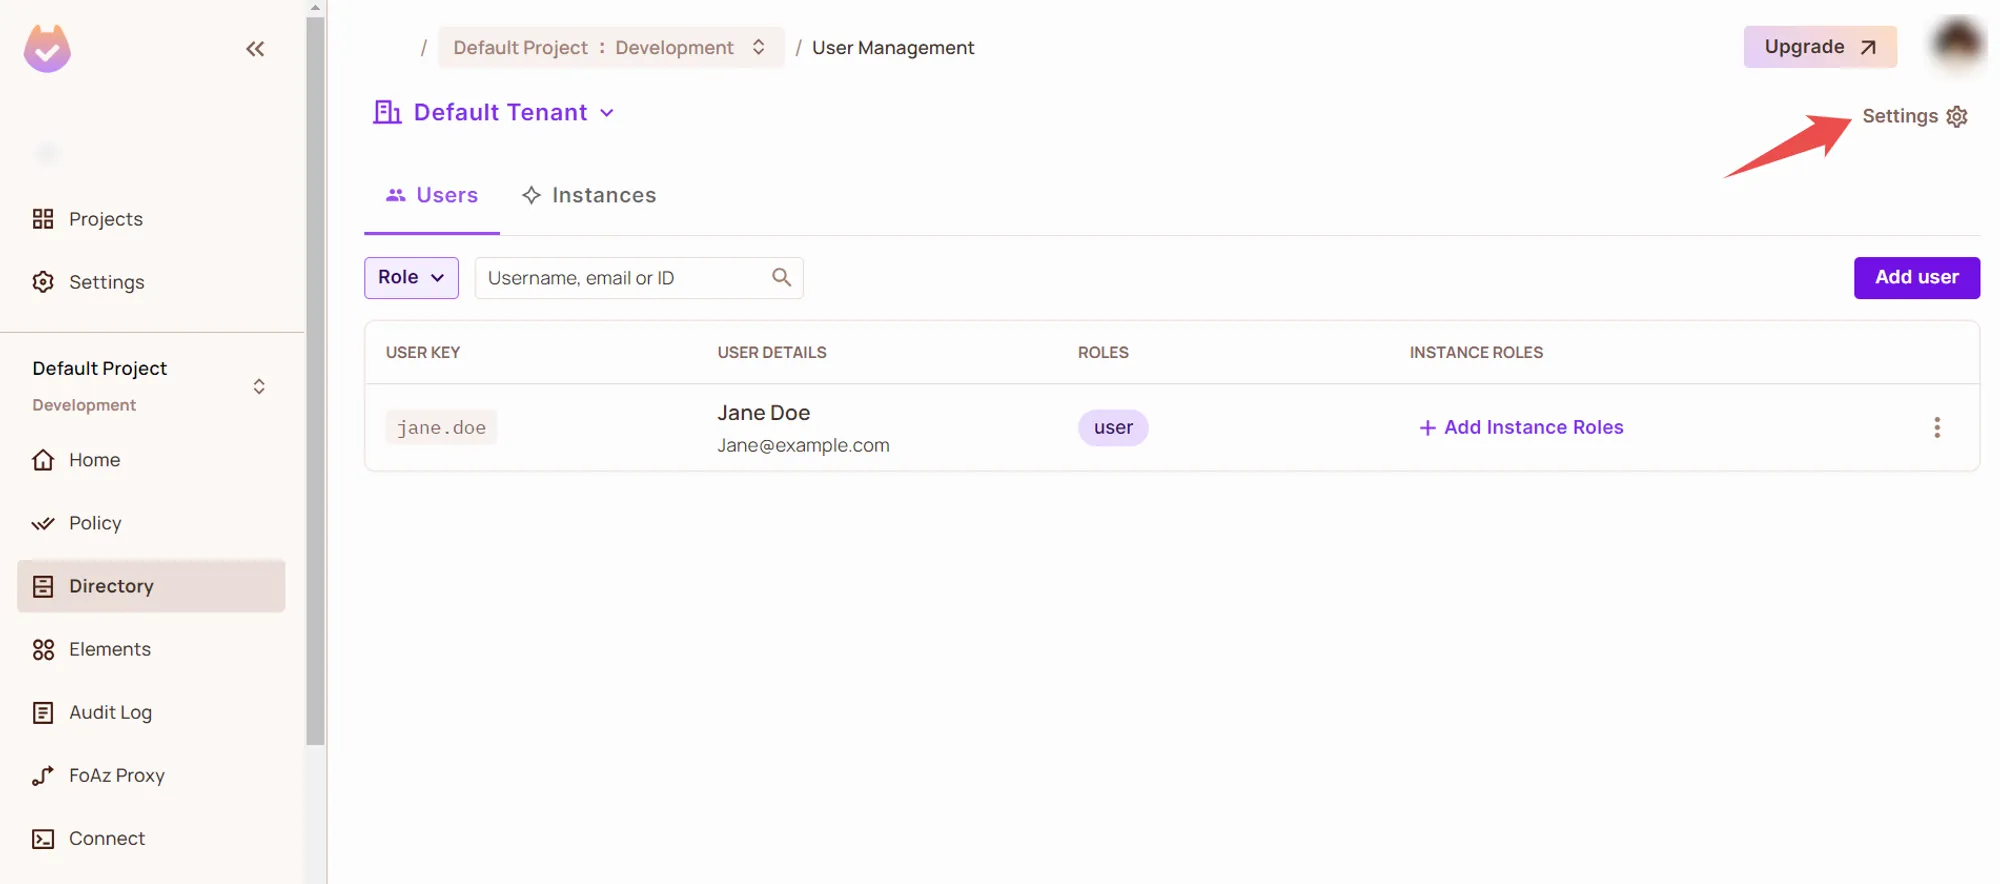Viewport: 2000px width, 884px height.
Task: Expand sidebar Default Project Development selector
Action: click(258, 386)
